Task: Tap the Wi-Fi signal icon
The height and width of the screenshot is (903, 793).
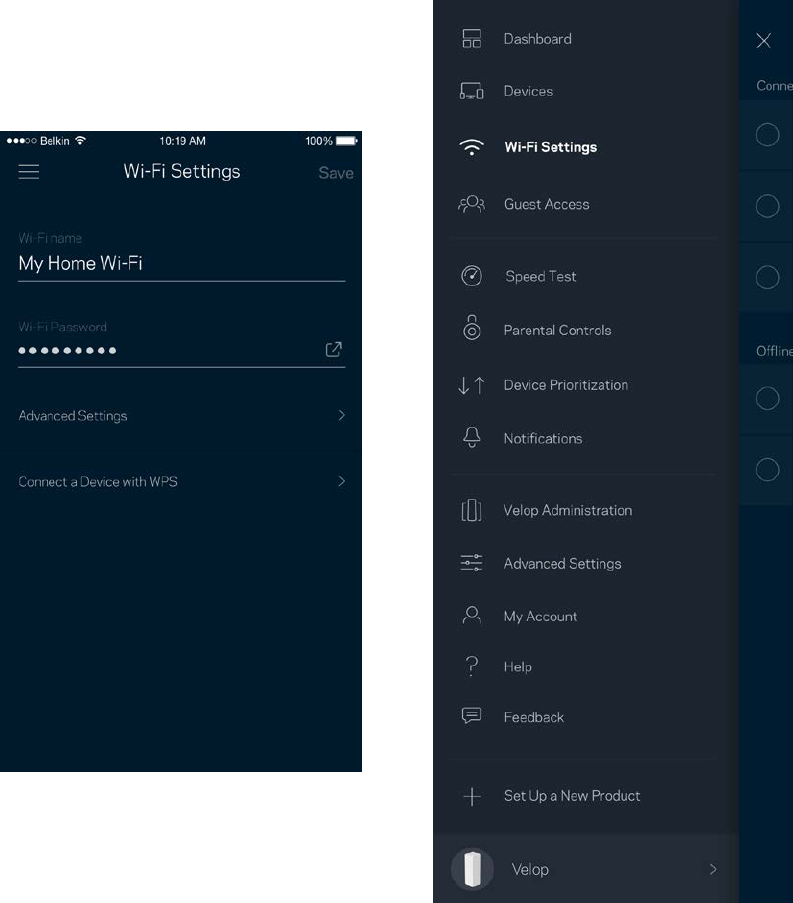Action: [471, 147]
